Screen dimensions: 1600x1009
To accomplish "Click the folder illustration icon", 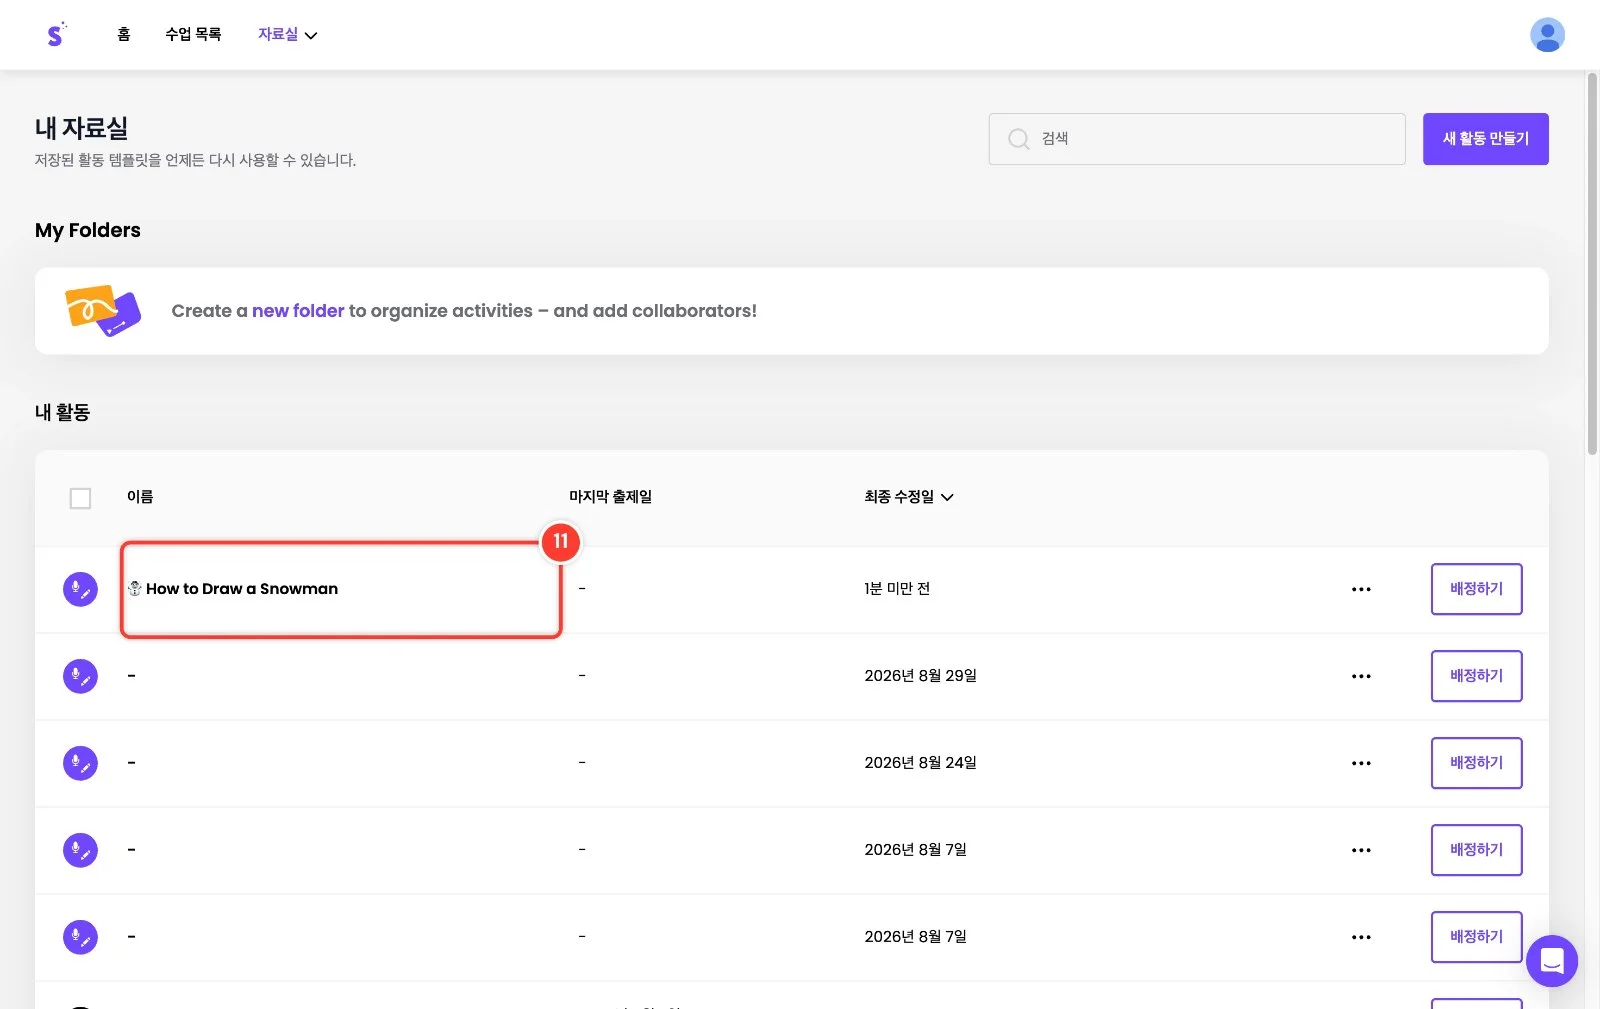I will click(x=103, y=311).
